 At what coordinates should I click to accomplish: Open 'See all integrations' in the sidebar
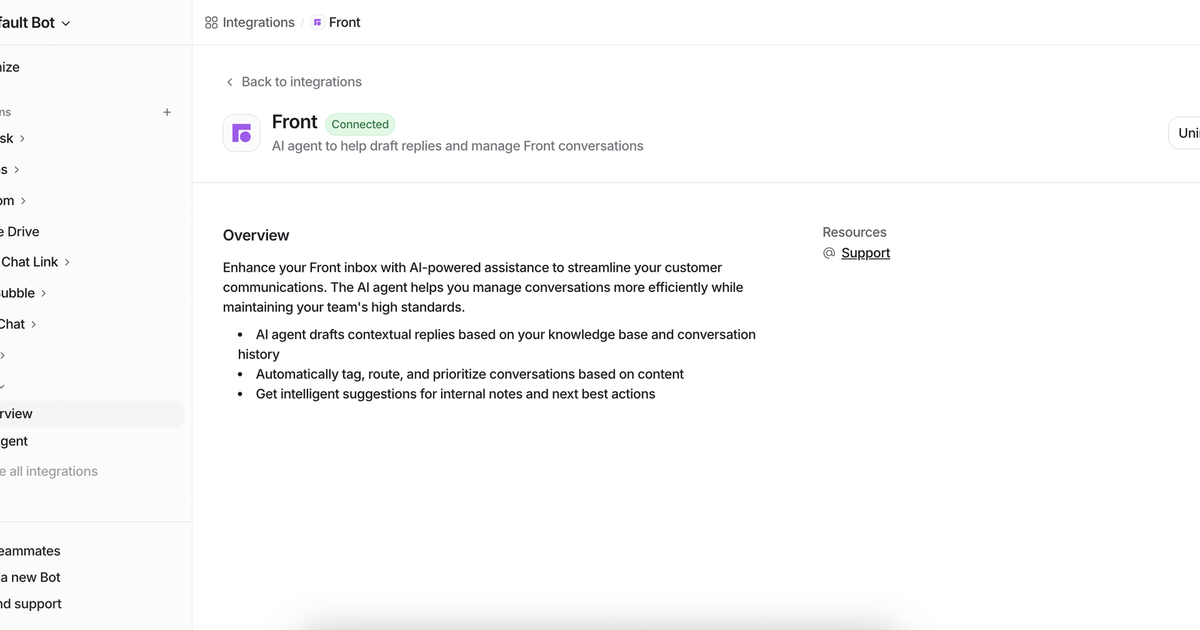pyautogui.click(x=49, y=470)
